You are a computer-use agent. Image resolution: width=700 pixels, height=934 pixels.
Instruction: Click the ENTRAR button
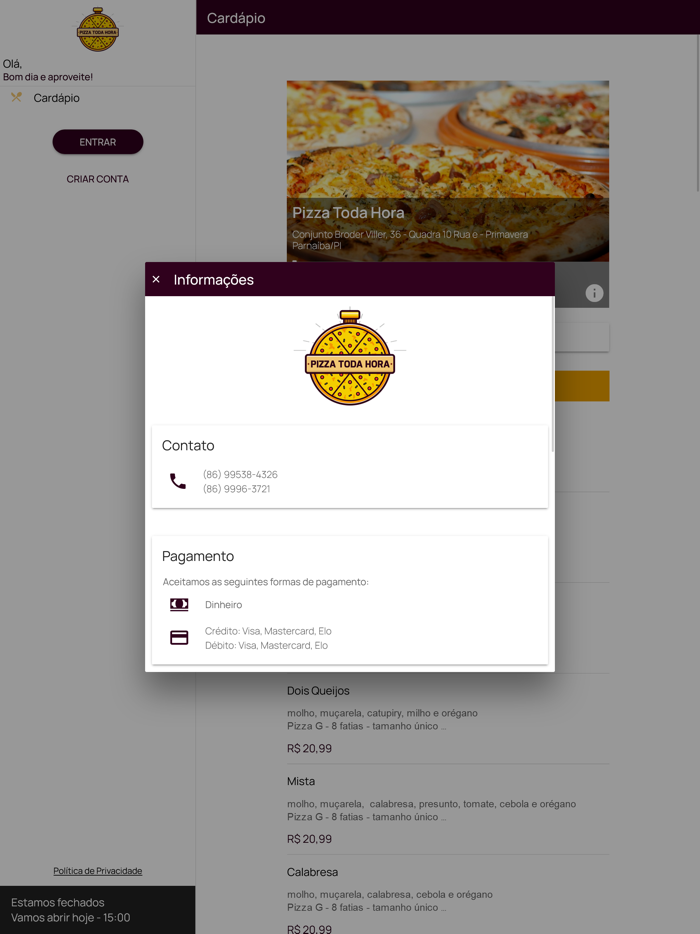pyautogui.click(x=98, y=142)
